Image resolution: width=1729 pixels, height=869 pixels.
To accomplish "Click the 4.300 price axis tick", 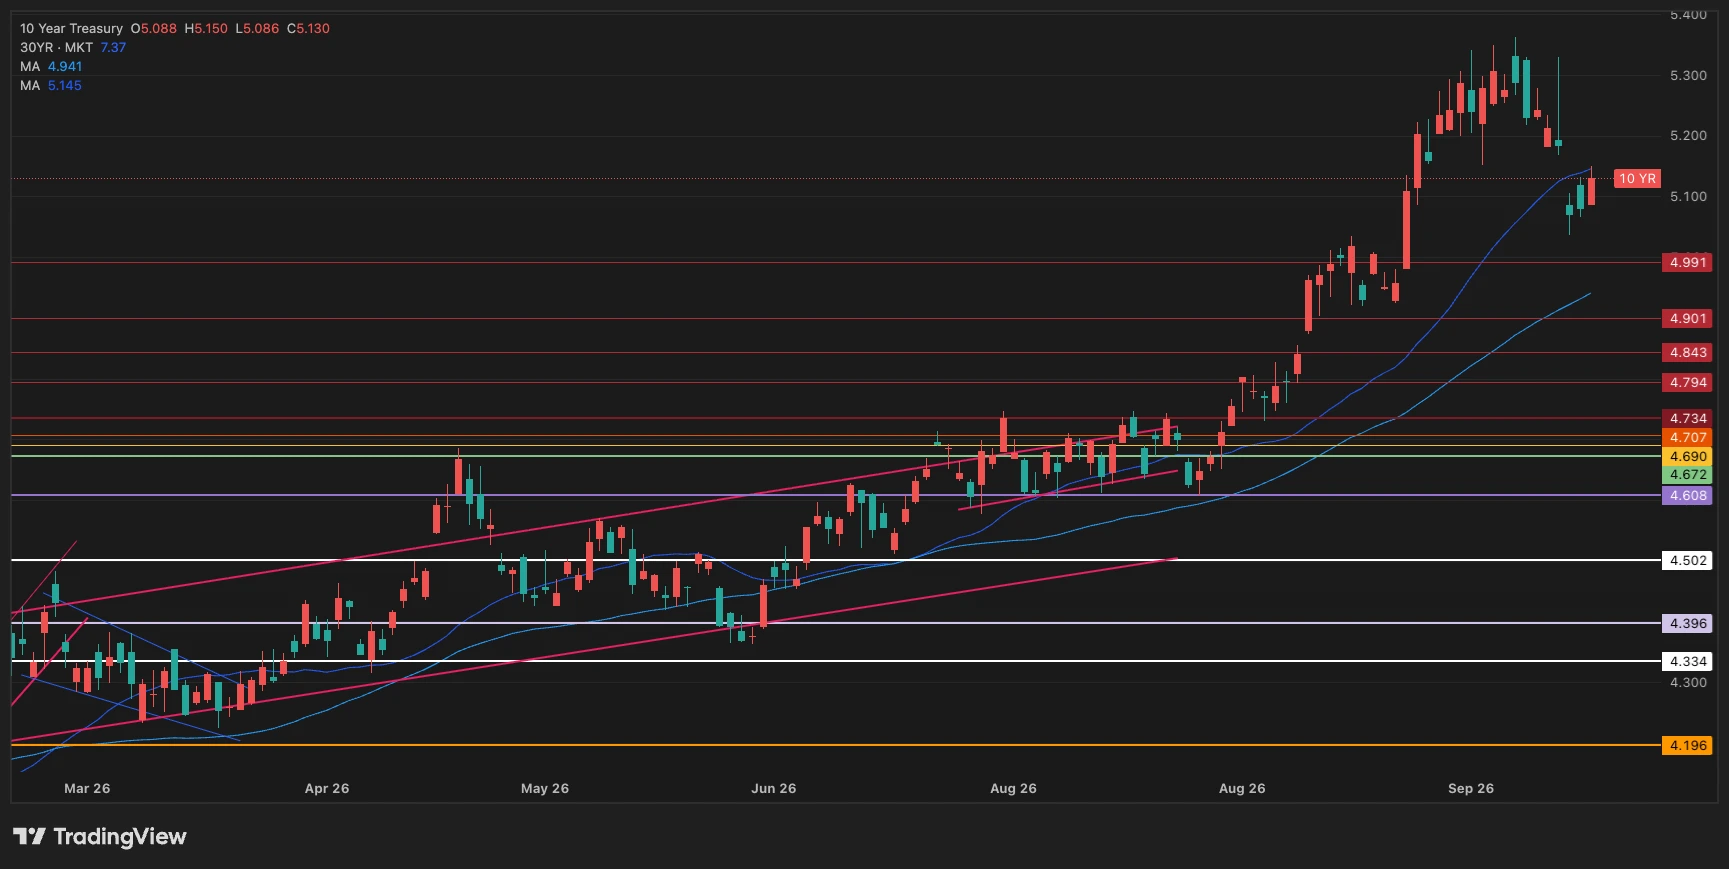I will pyautogui.click(x=1688, y=682).
